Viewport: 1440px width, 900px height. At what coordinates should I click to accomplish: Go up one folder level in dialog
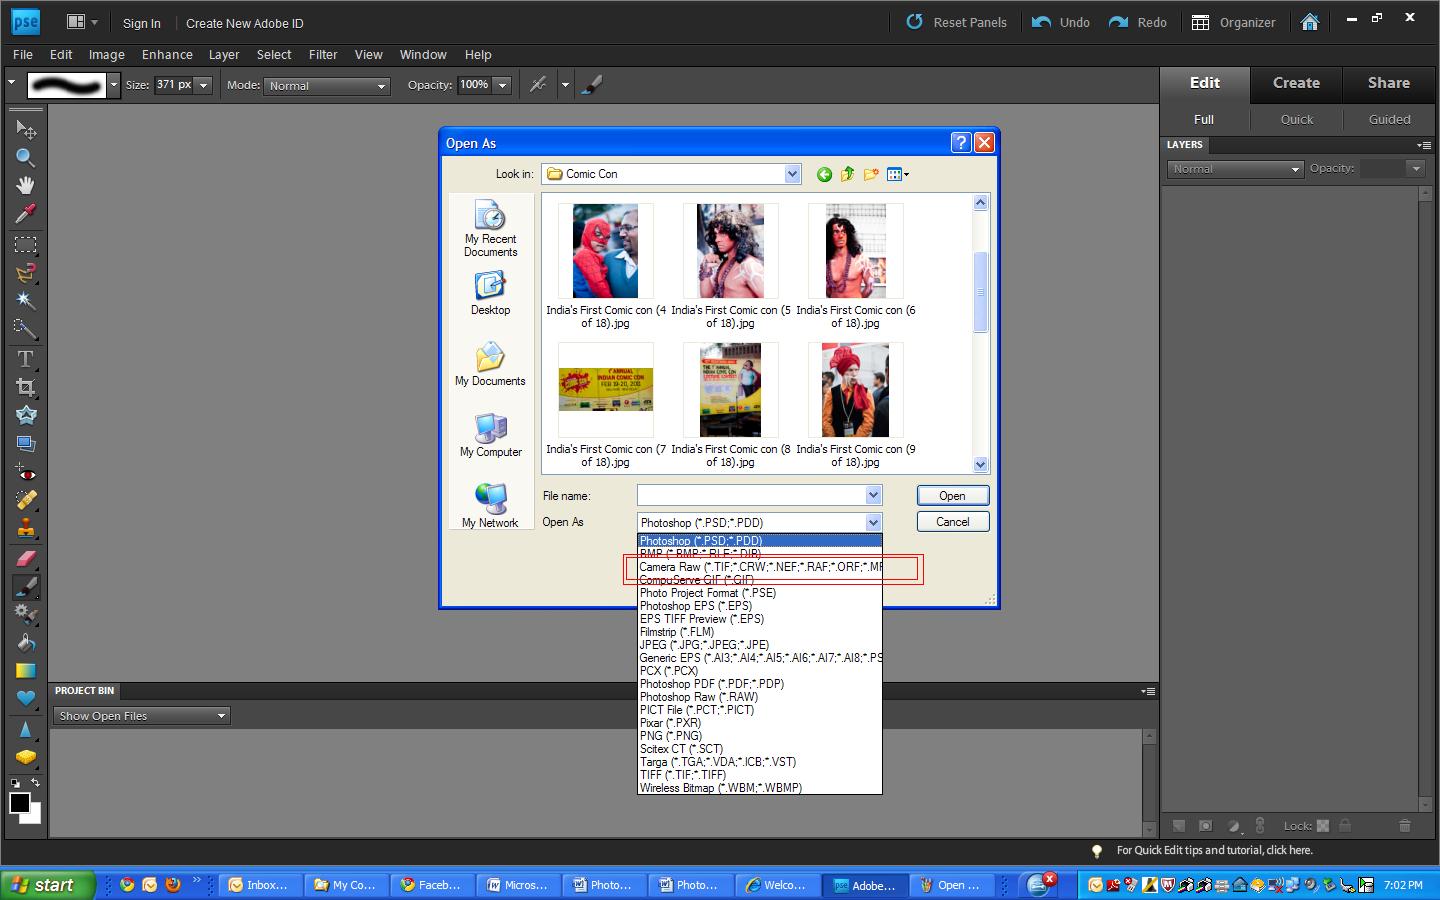tap(848, 174)
